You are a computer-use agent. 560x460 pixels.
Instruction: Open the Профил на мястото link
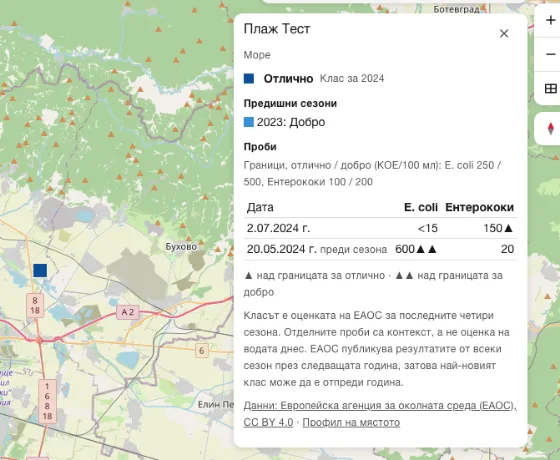tap(351, 422)
